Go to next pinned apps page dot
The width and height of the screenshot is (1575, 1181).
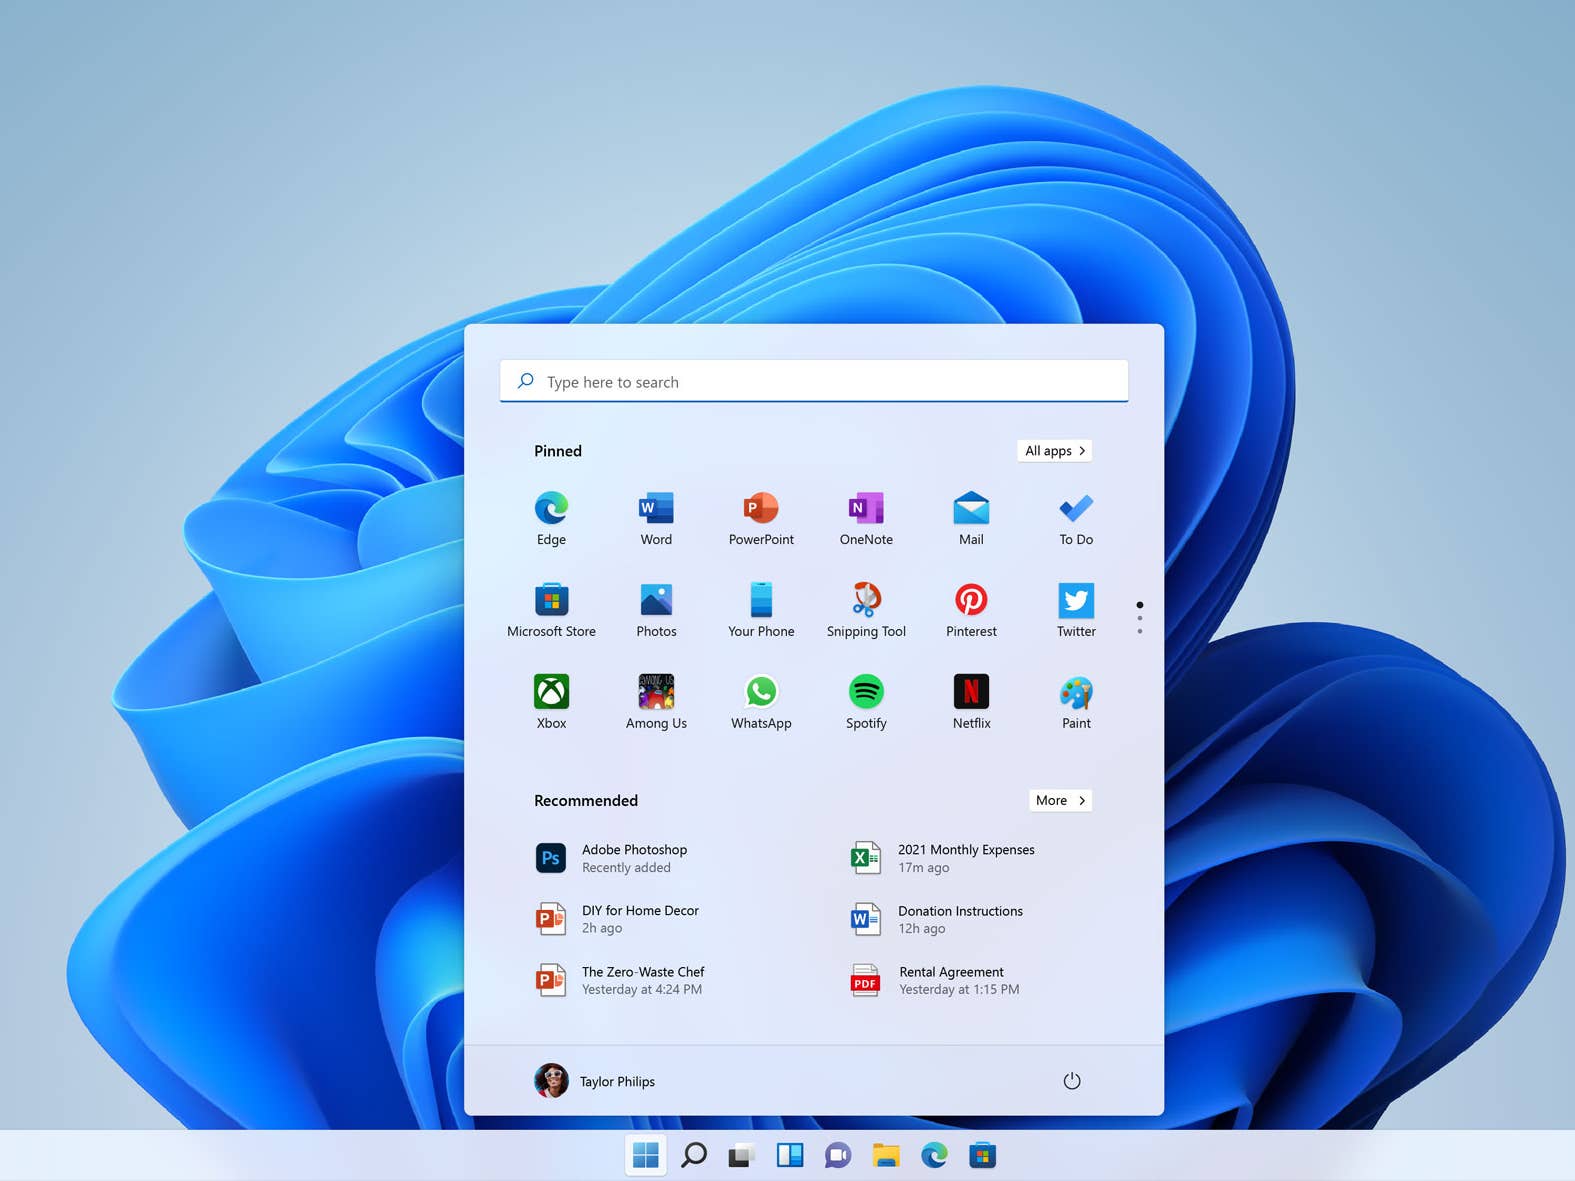pos(1140,619)
